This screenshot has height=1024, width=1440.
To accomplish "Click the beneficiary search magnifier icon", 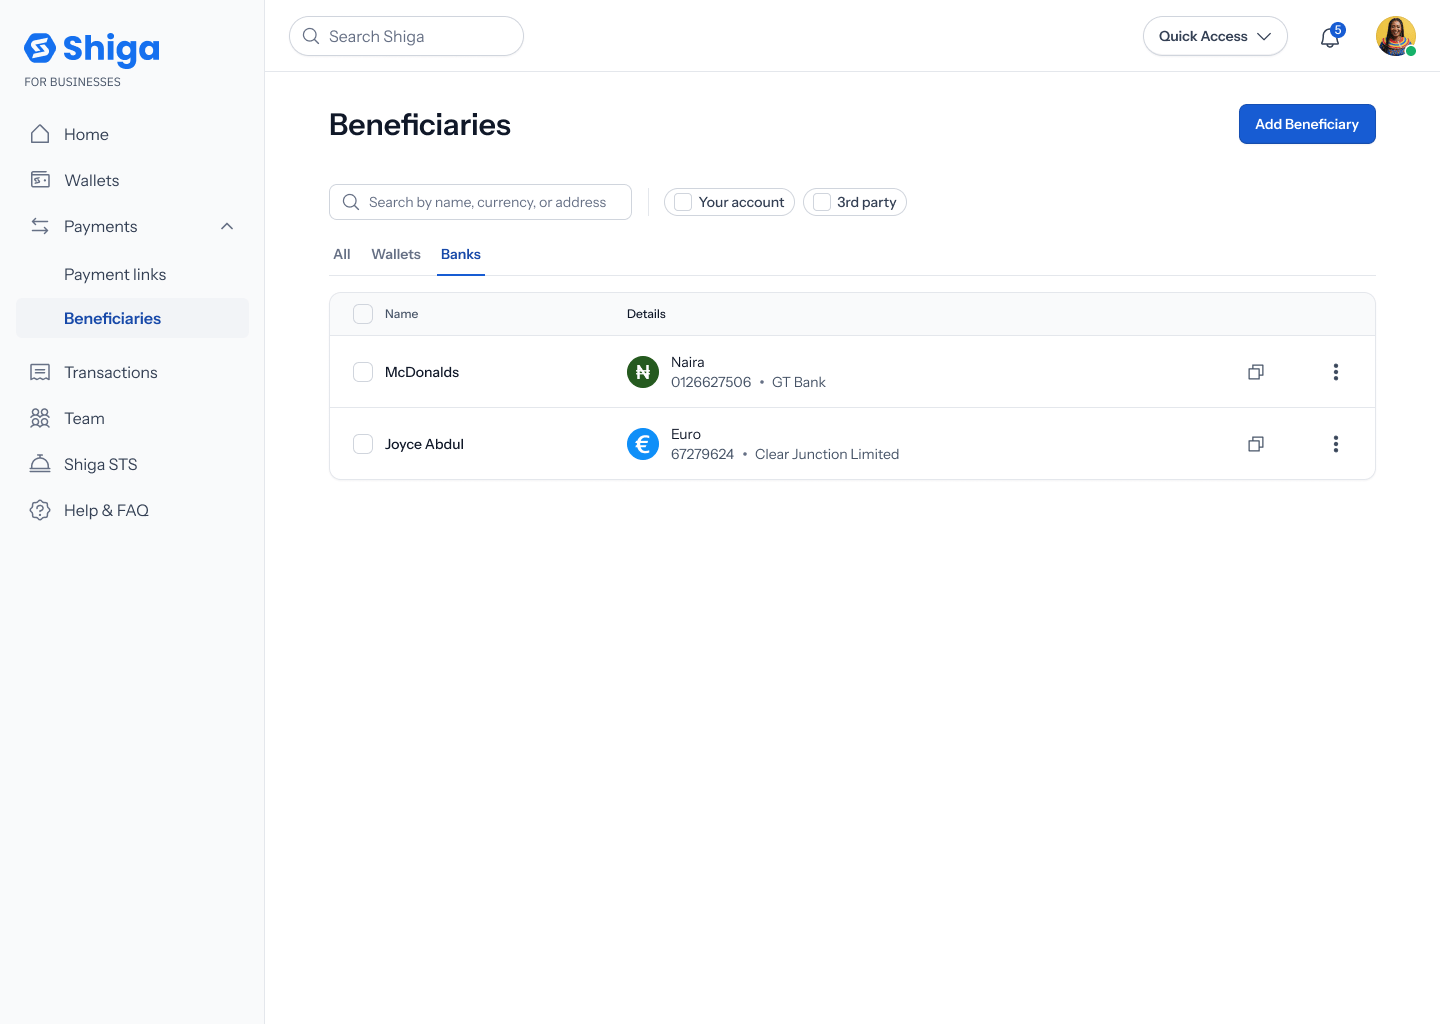I will pos(351,202).
